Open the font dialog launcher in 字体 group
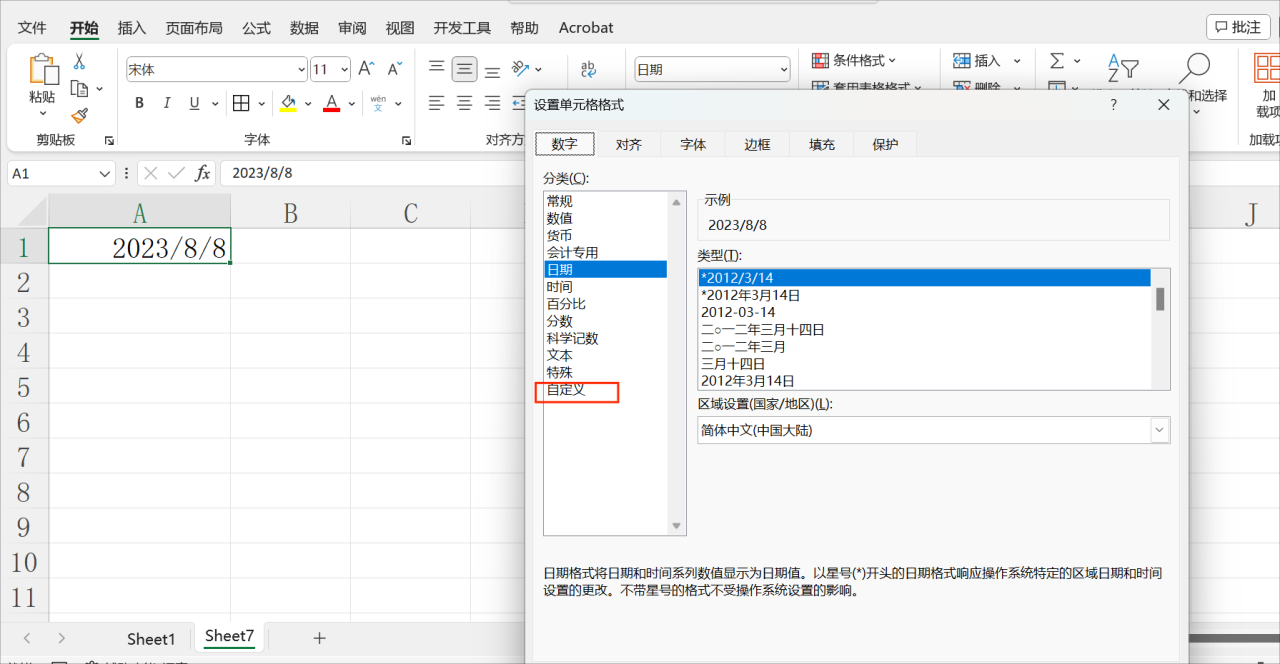 pyautogui.click(x=407, y=141)
